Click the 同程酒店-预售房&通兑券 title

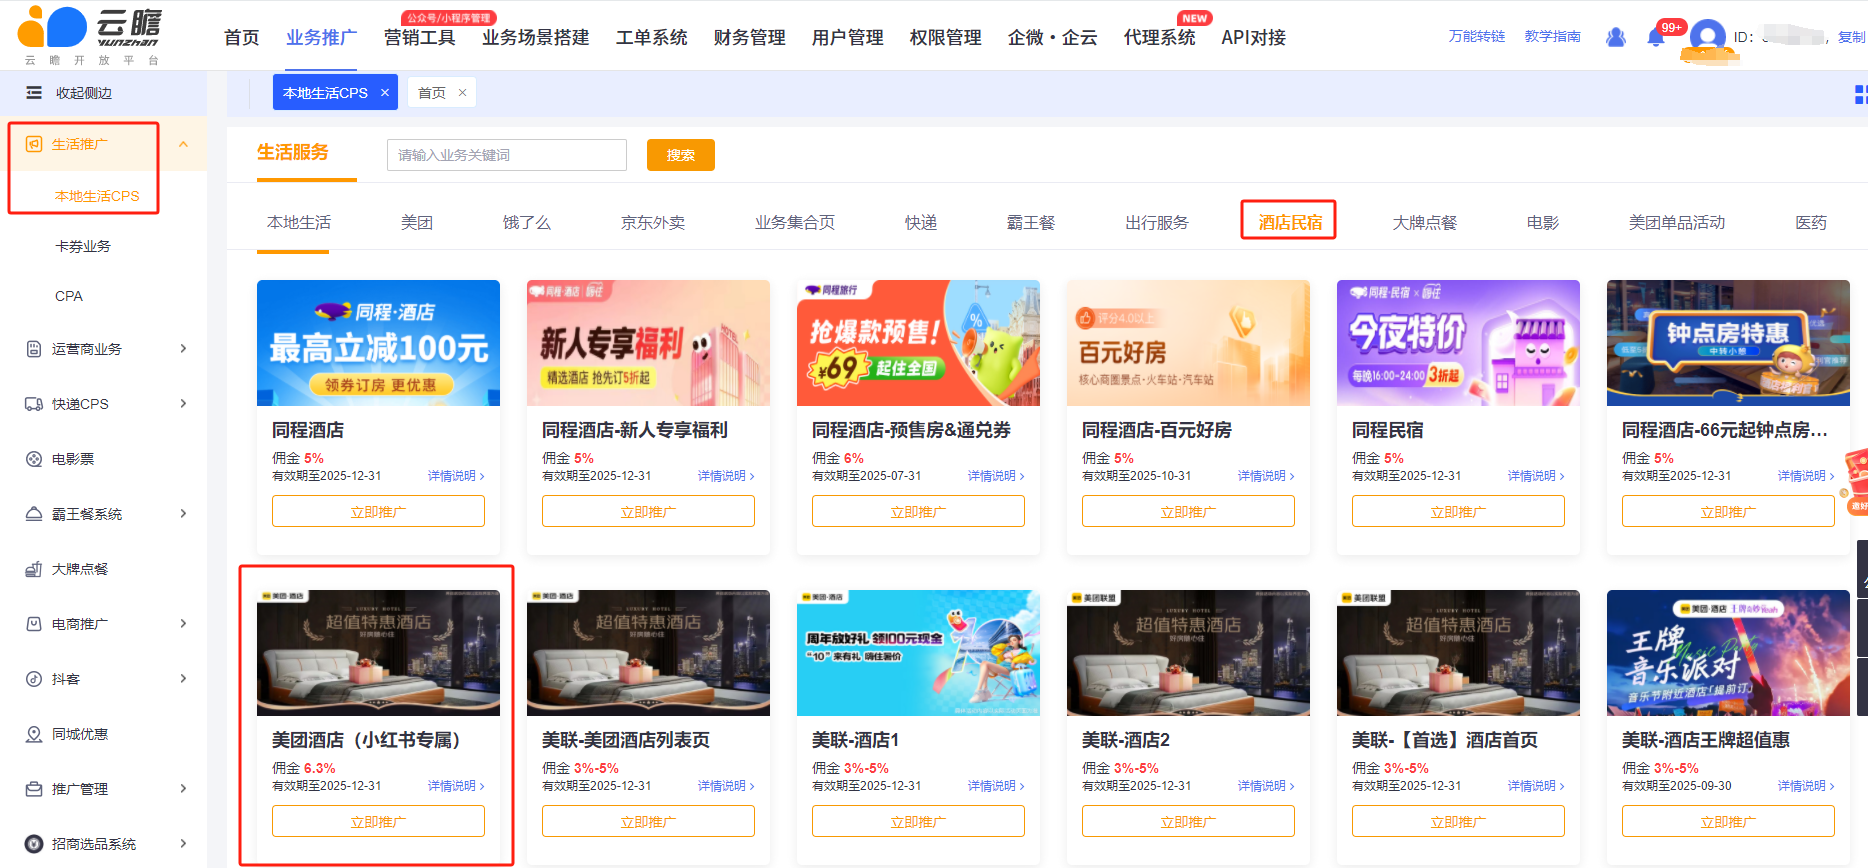911,430
